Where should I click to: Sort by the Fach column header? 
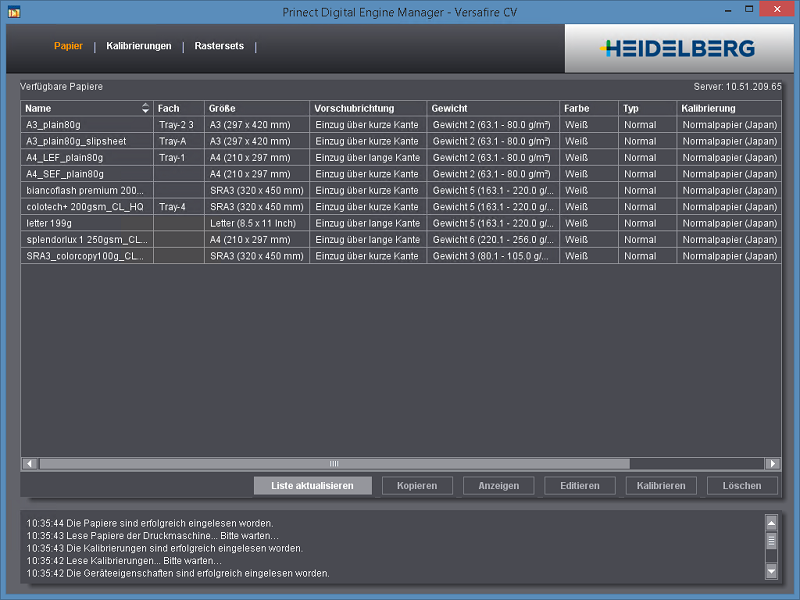pos(179,108)
